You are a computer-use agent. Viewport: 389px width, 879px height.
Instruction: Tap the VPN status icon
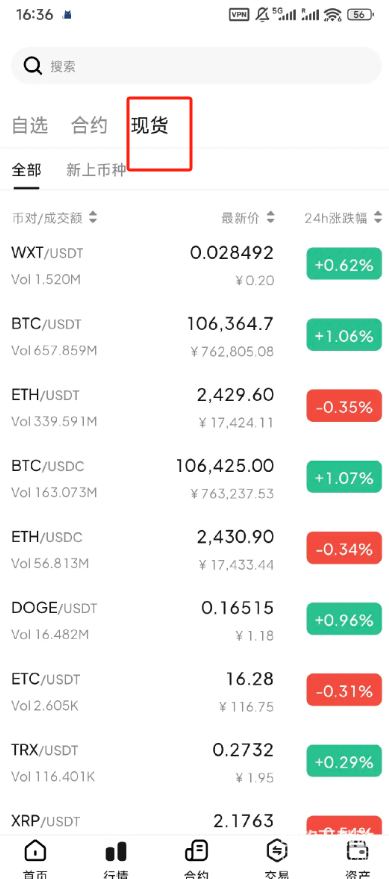coord(239,15)
